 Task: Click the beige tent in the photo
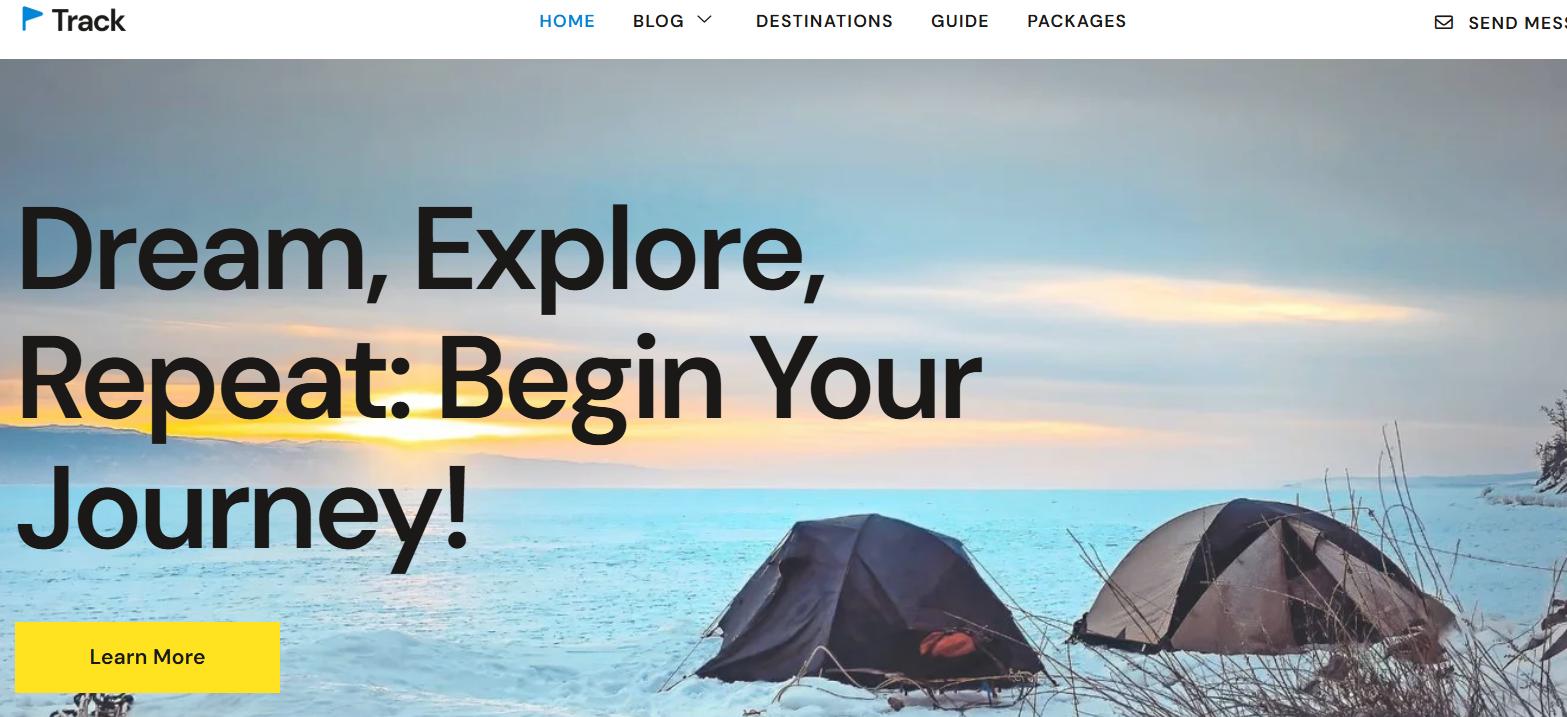[x=1262, y=576]
